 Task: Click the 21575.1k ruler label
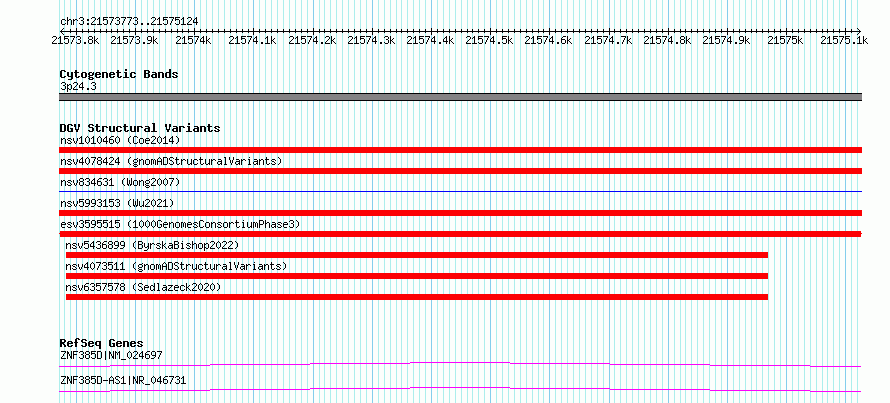click(x=844, y=40)
